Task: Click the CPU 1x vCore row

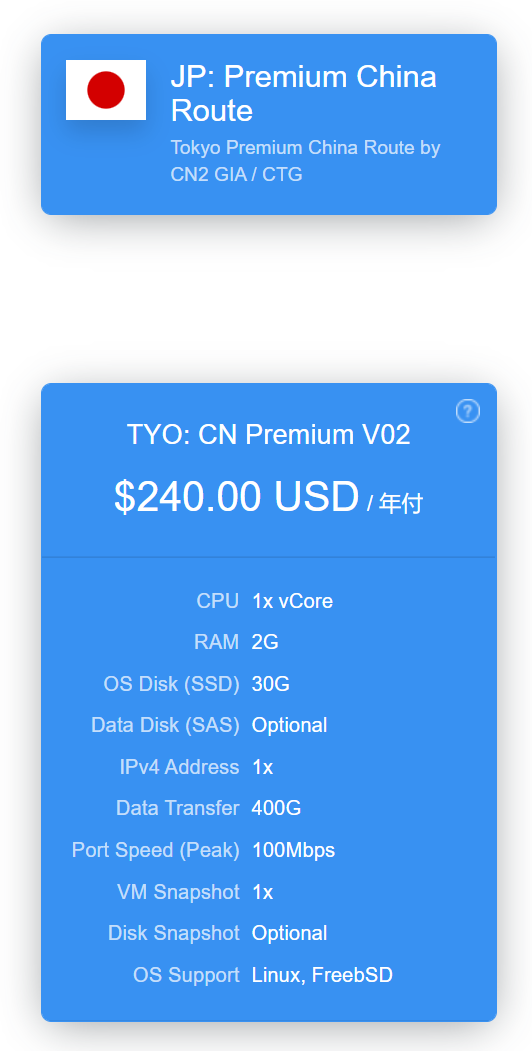Action: (269, 601)
